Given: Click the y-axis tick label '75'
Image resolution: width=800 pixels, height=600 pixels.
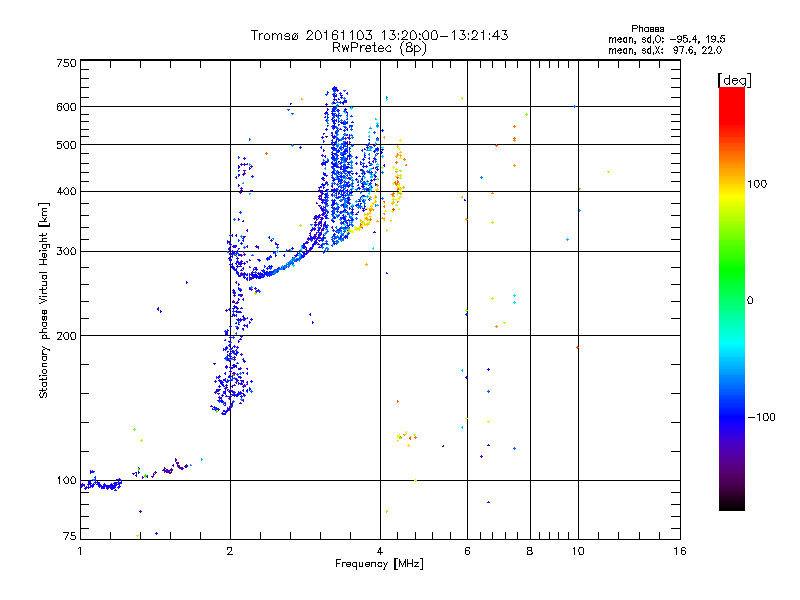Looking at the screenshot, I should coord(70,536).
